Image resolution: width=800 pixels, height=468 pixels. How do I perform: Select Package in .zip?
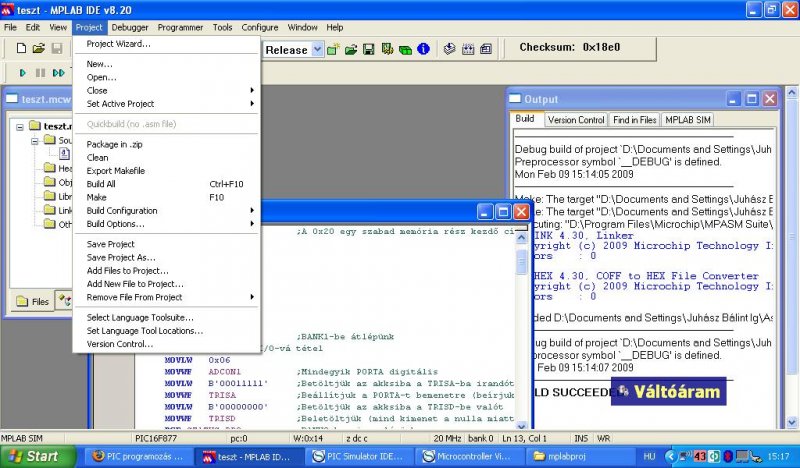(x=166, y=144)
